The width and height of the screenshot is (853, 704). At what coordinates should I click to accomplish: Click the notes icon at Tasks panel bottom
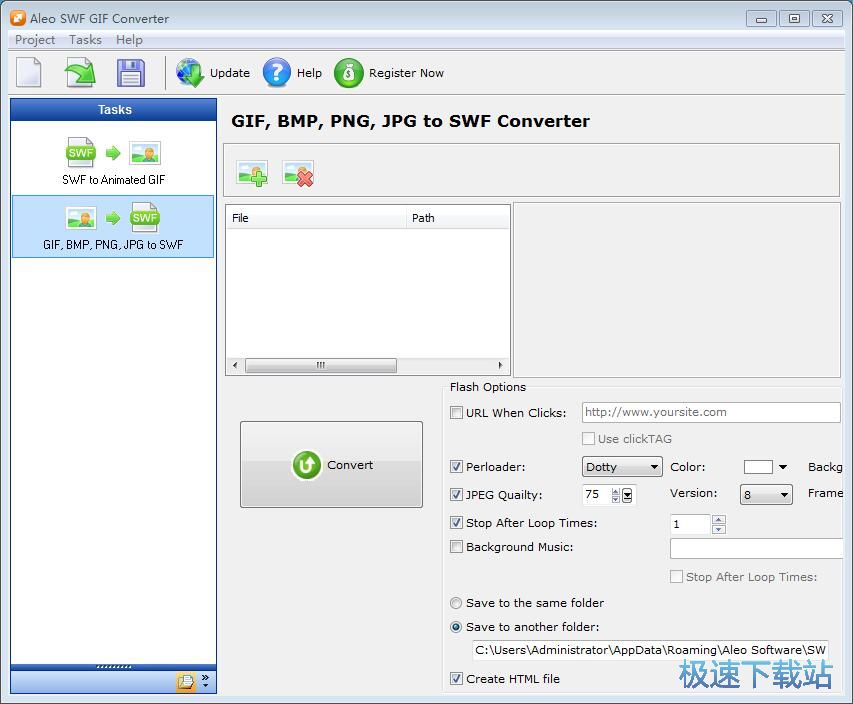[186, 681]
